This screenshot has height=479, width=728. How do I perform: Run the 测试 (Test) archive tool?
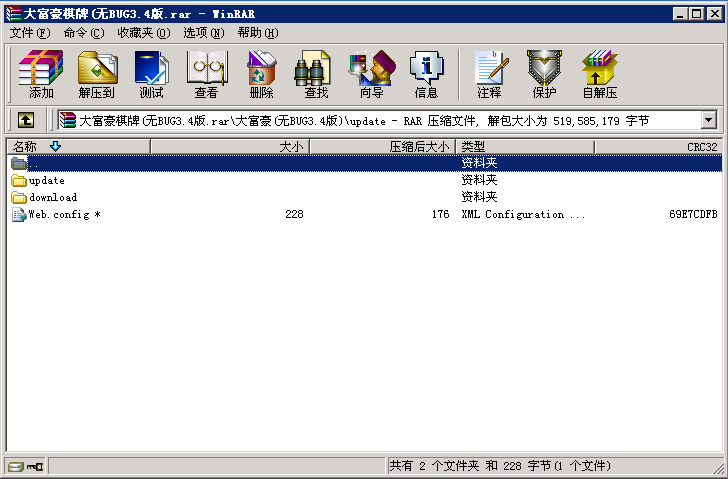point(151,74)
